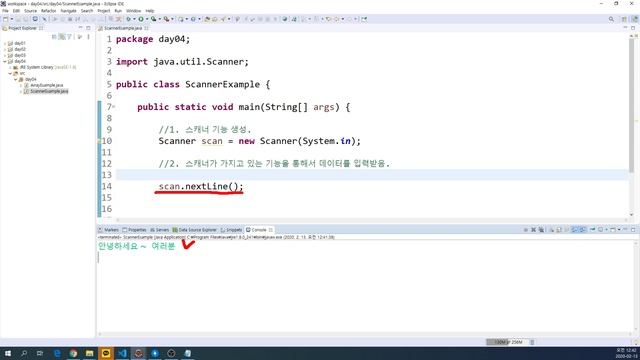
Task: Collapse the day04 package under src
Action: tap(16, 79)
